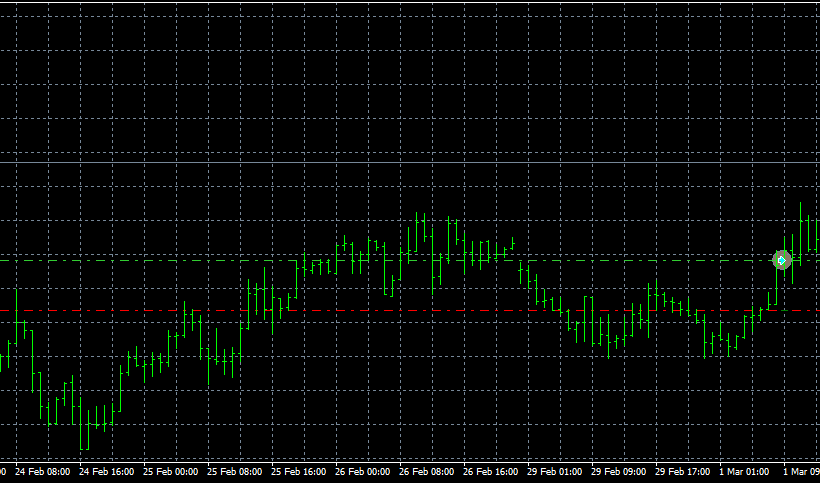
Task: Click the 29 Feb 01:00 time label
Action: pyautogui.click(x=555, y=471)
